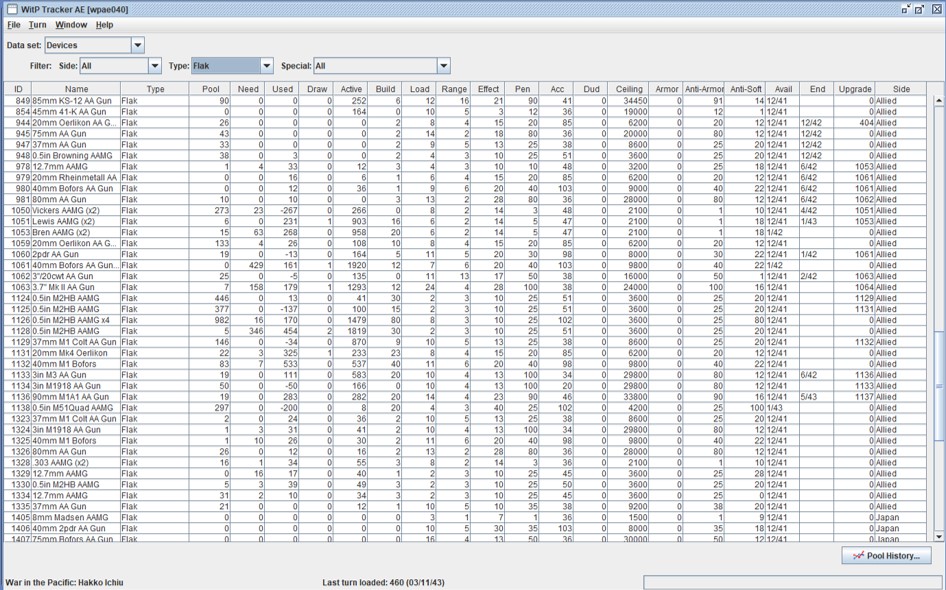Sort by the Avail column header
The height and width of the screenshot is (590, 946).
click(x=783, y=89)
